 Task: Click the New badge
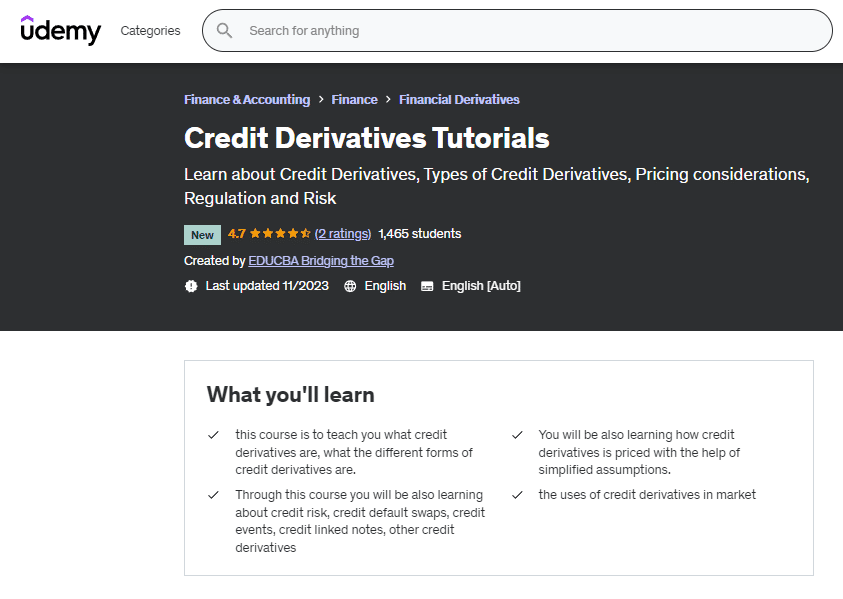point(202,235)
